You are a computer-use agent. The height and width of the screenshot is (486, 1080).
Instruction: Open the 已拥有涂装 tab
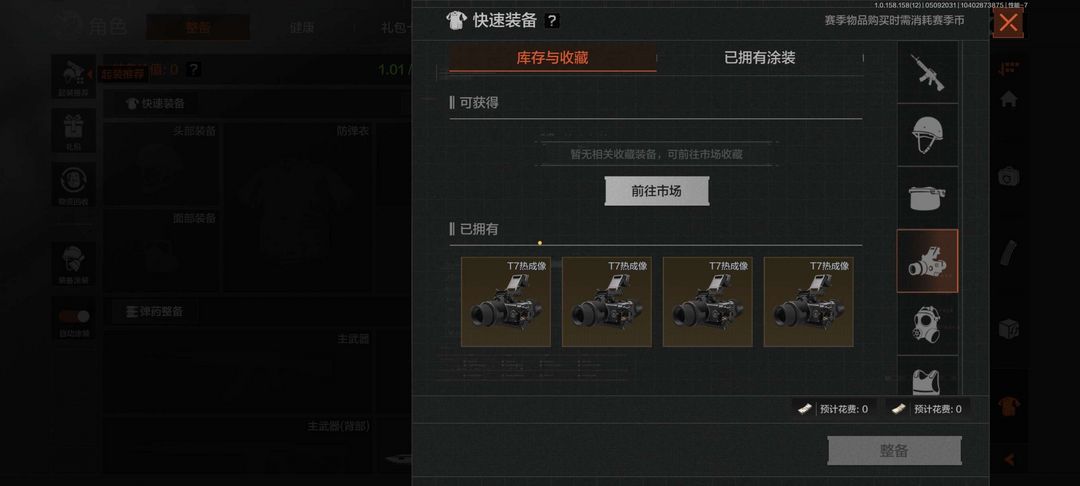[x=760, y=58]
